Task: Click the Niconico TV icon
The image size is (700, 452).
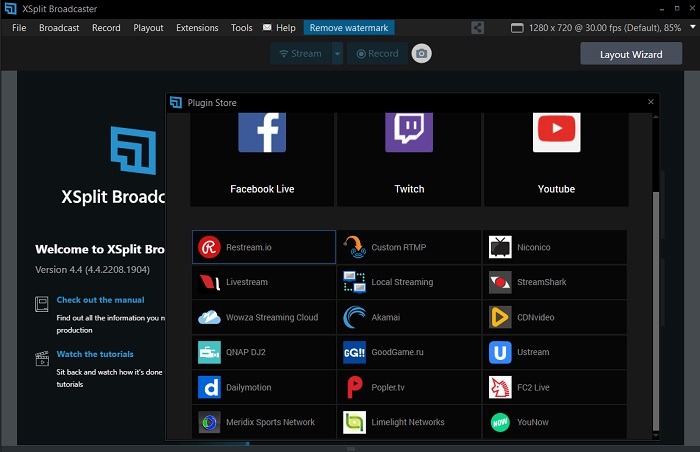Action: click(x=500, y=247)
